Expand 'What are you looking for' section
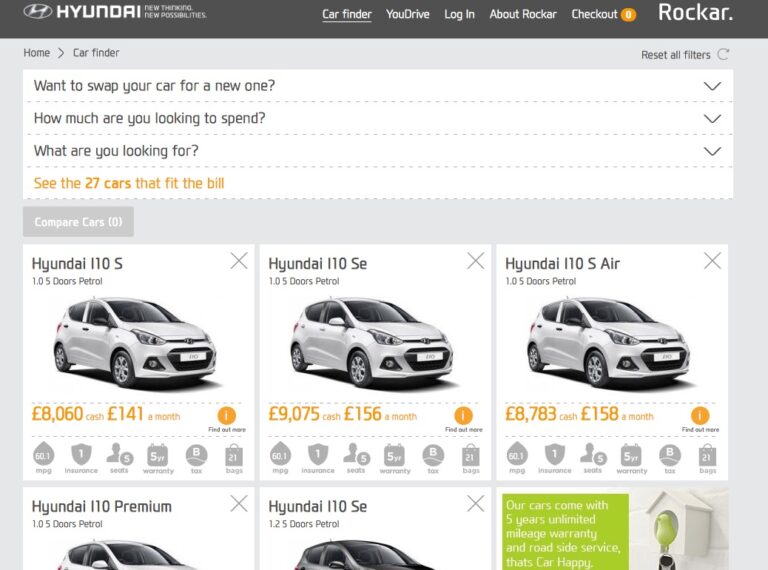This screenshot has height=570, width=768. pyautogui.click(x=378, y=151)
